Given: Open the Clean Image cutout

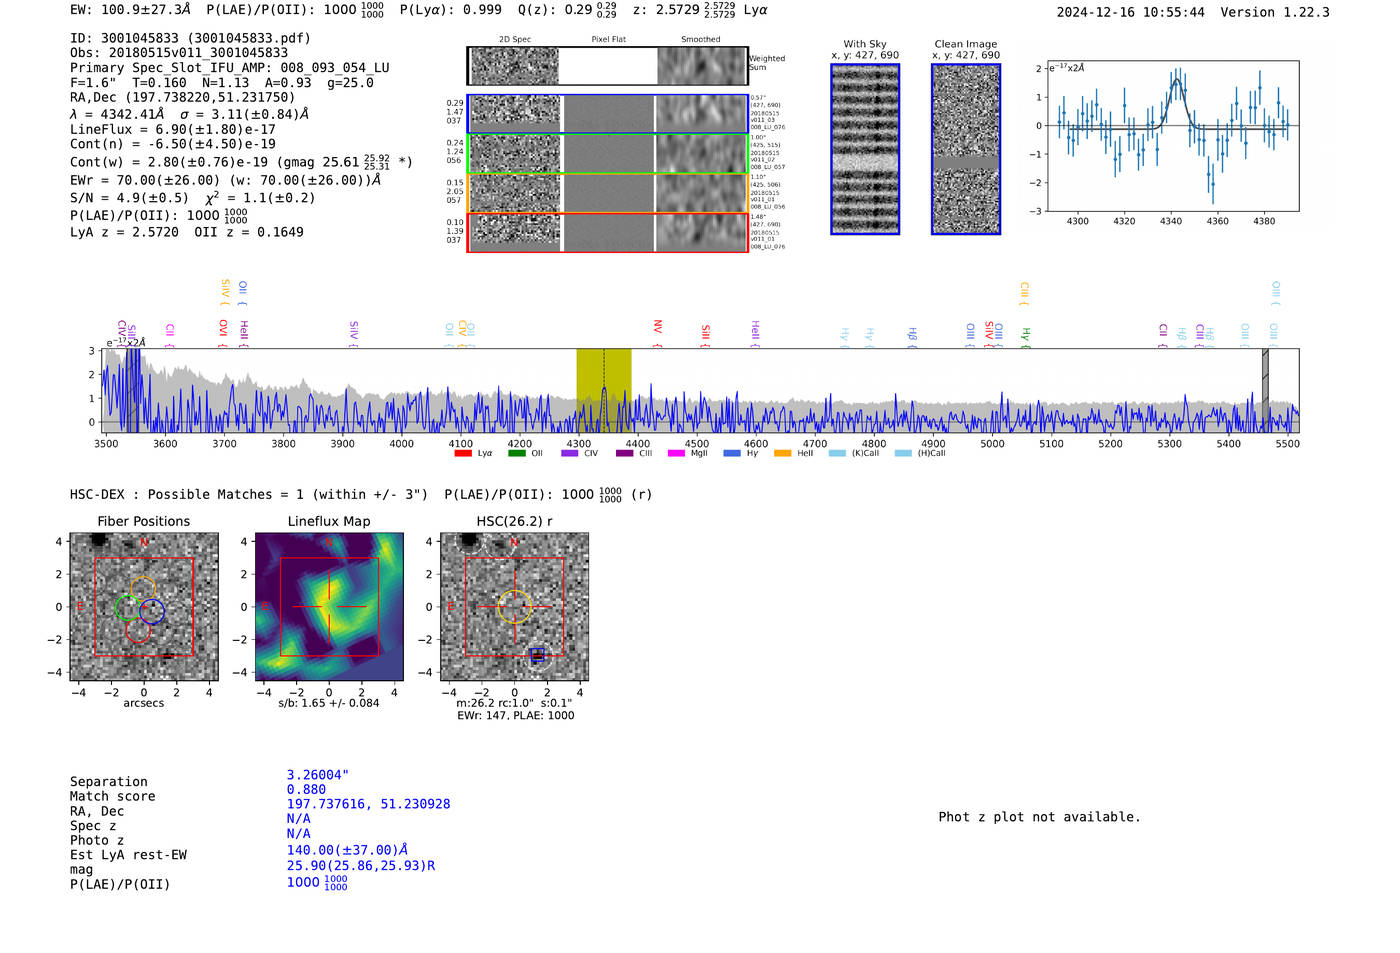Looking at the screenshot, I should tap(966, 149).
